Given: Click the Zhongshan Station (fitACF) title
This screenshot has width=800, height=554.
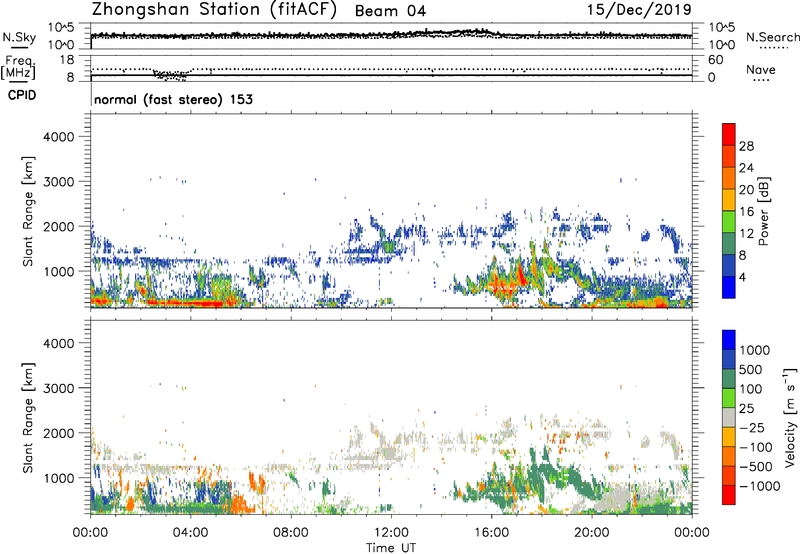Looking at the screenshot, I should (x=214, y=10).
